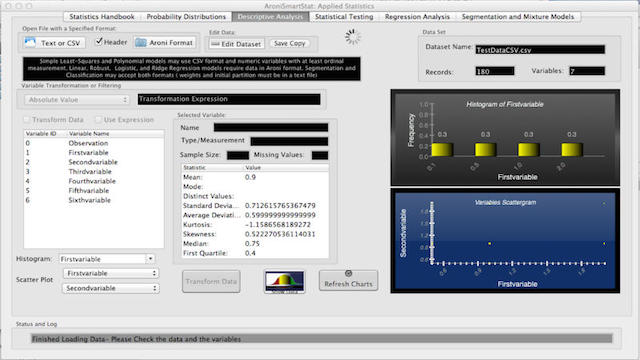Select Secondvariable in the variable list

coord(94,162)
